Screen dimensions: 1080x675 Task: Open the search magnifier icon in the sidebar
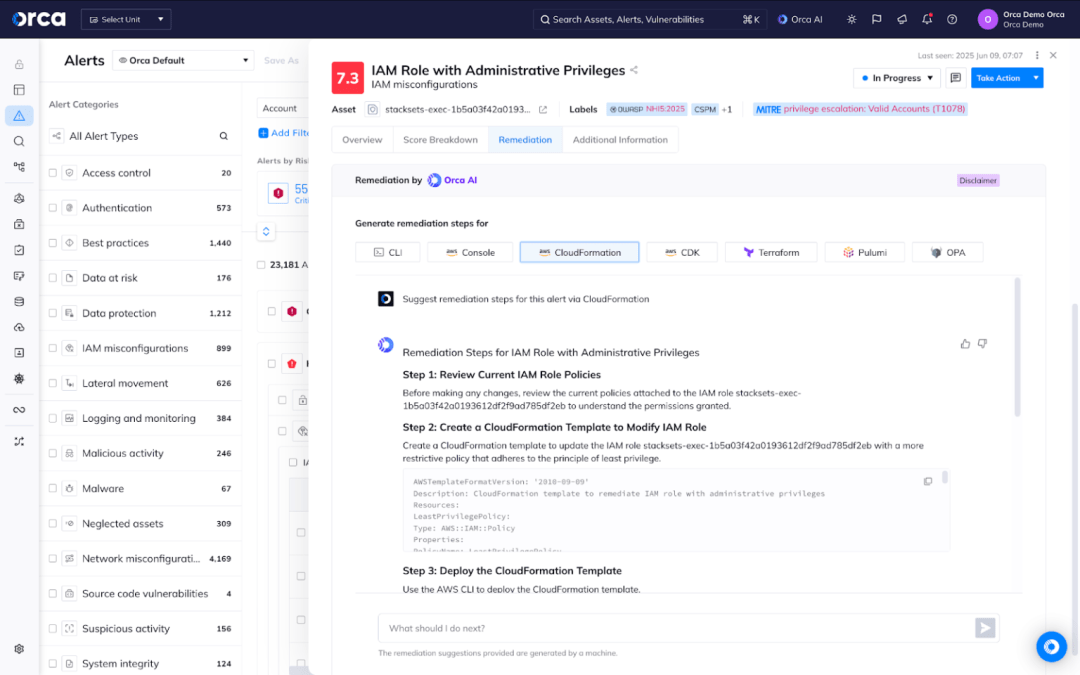19,141
